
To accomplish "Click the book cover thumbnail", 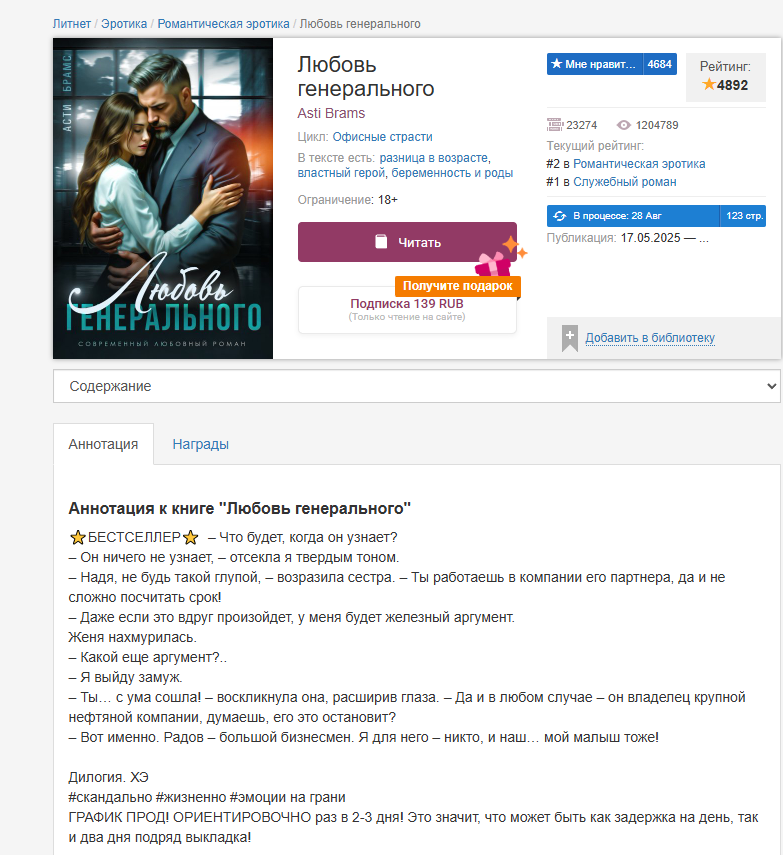I will 163,198.
